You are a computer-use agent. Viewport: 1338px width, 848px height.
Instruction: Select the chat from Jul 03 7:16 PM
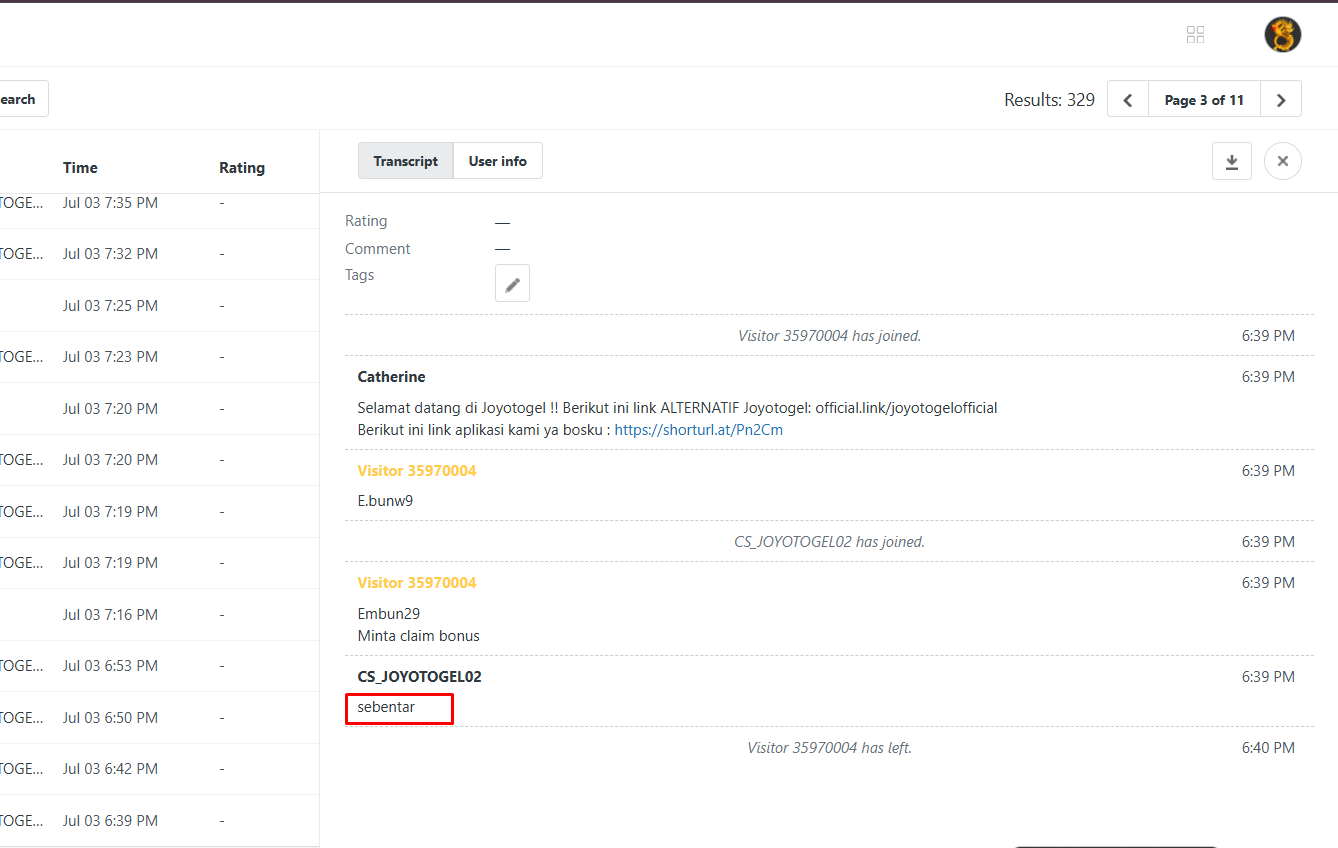pos(160,615)
